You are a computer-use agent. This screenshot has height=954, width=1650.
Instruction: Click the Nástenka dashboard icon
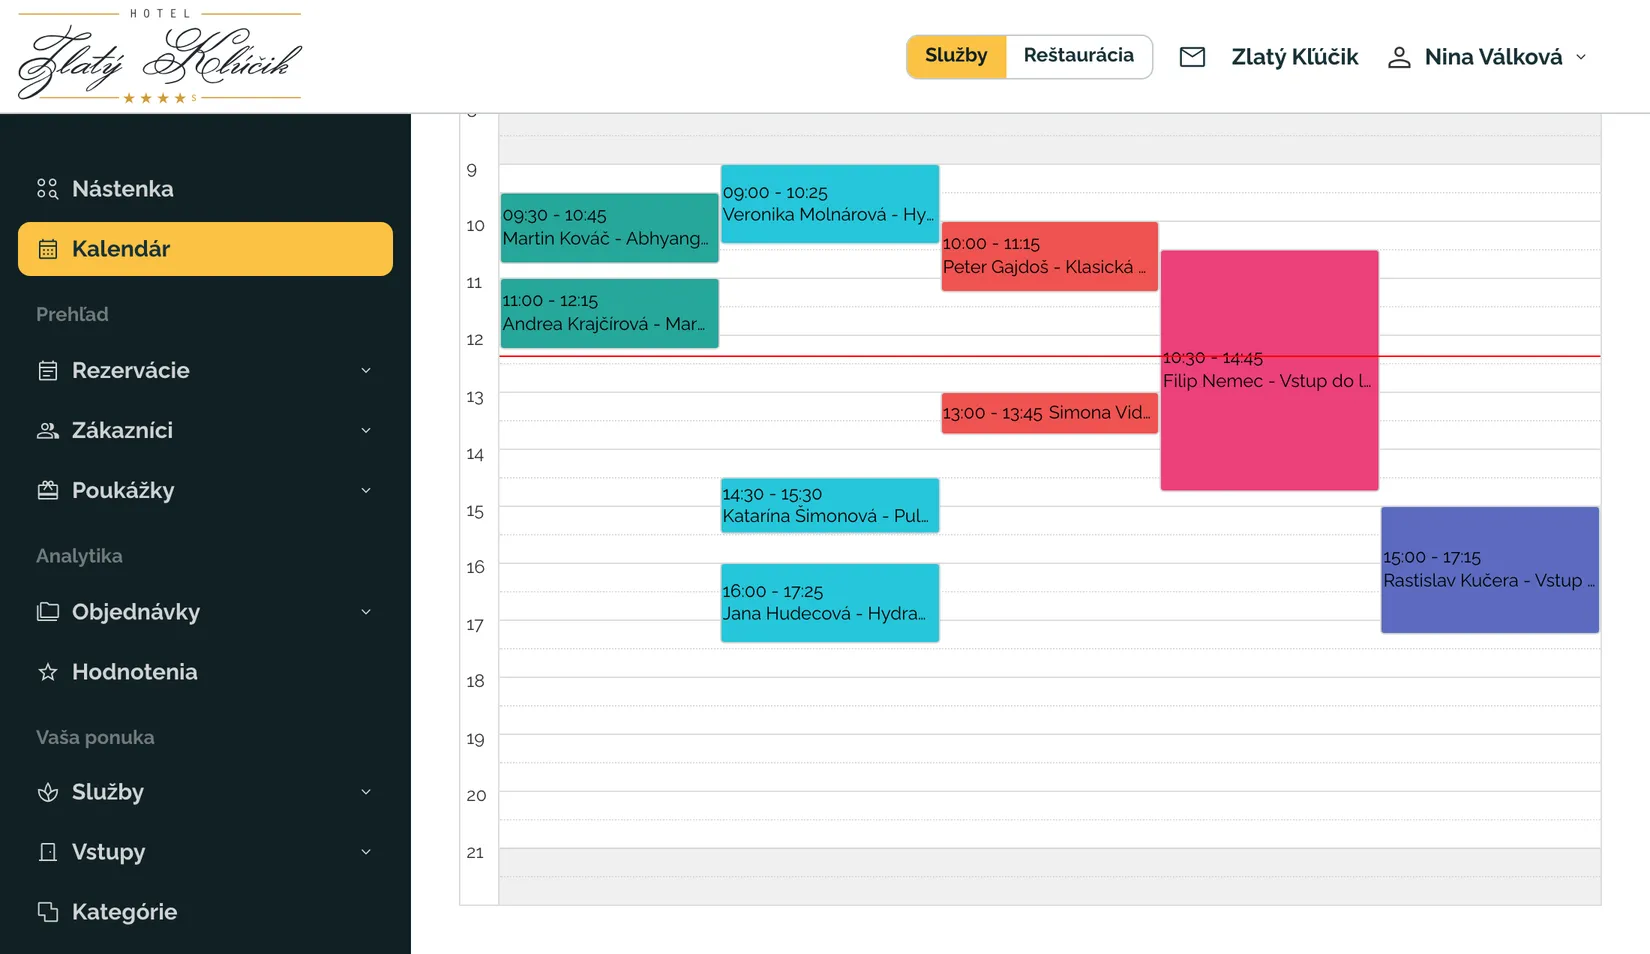(47, 189)
